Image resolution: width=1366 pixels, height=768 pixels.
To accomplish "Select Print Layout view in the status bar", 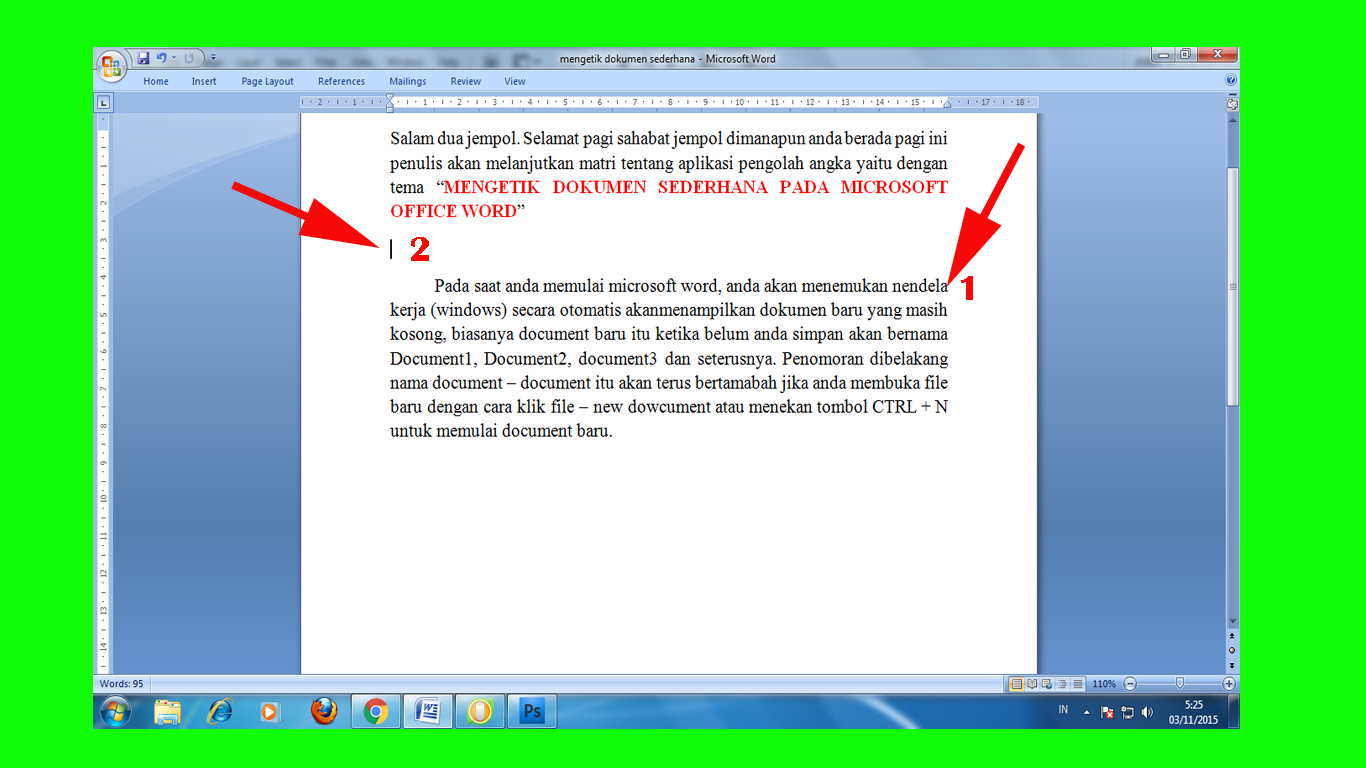I will (x=1017, y=683).
